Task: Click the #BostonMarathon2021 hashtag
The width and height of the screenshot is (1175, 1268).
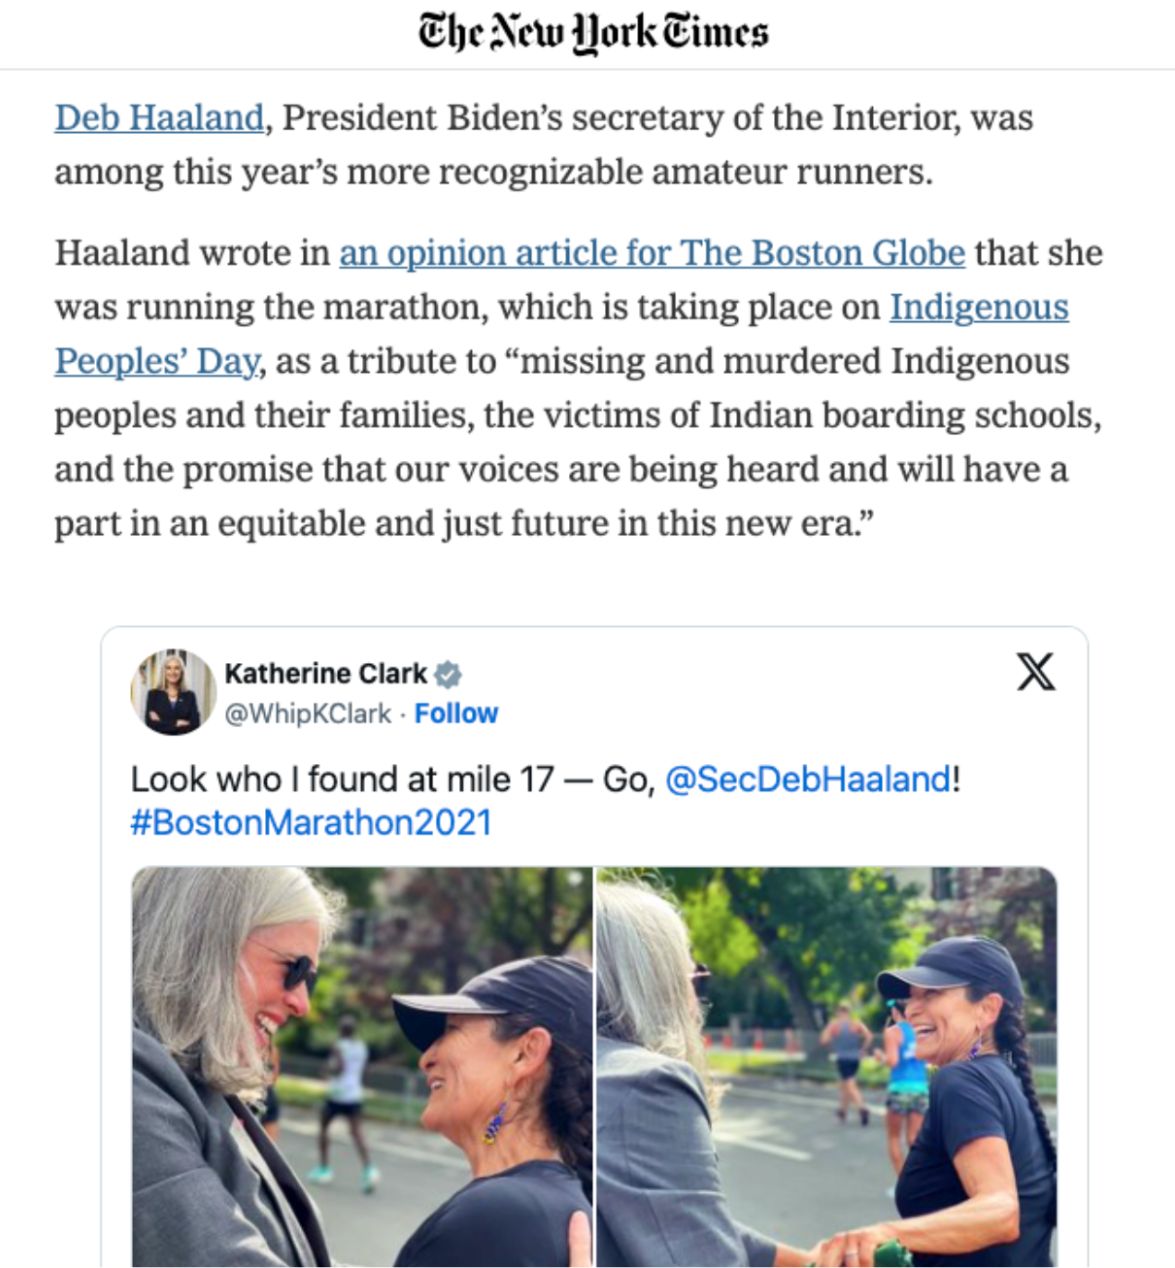Action: (311, 822)
